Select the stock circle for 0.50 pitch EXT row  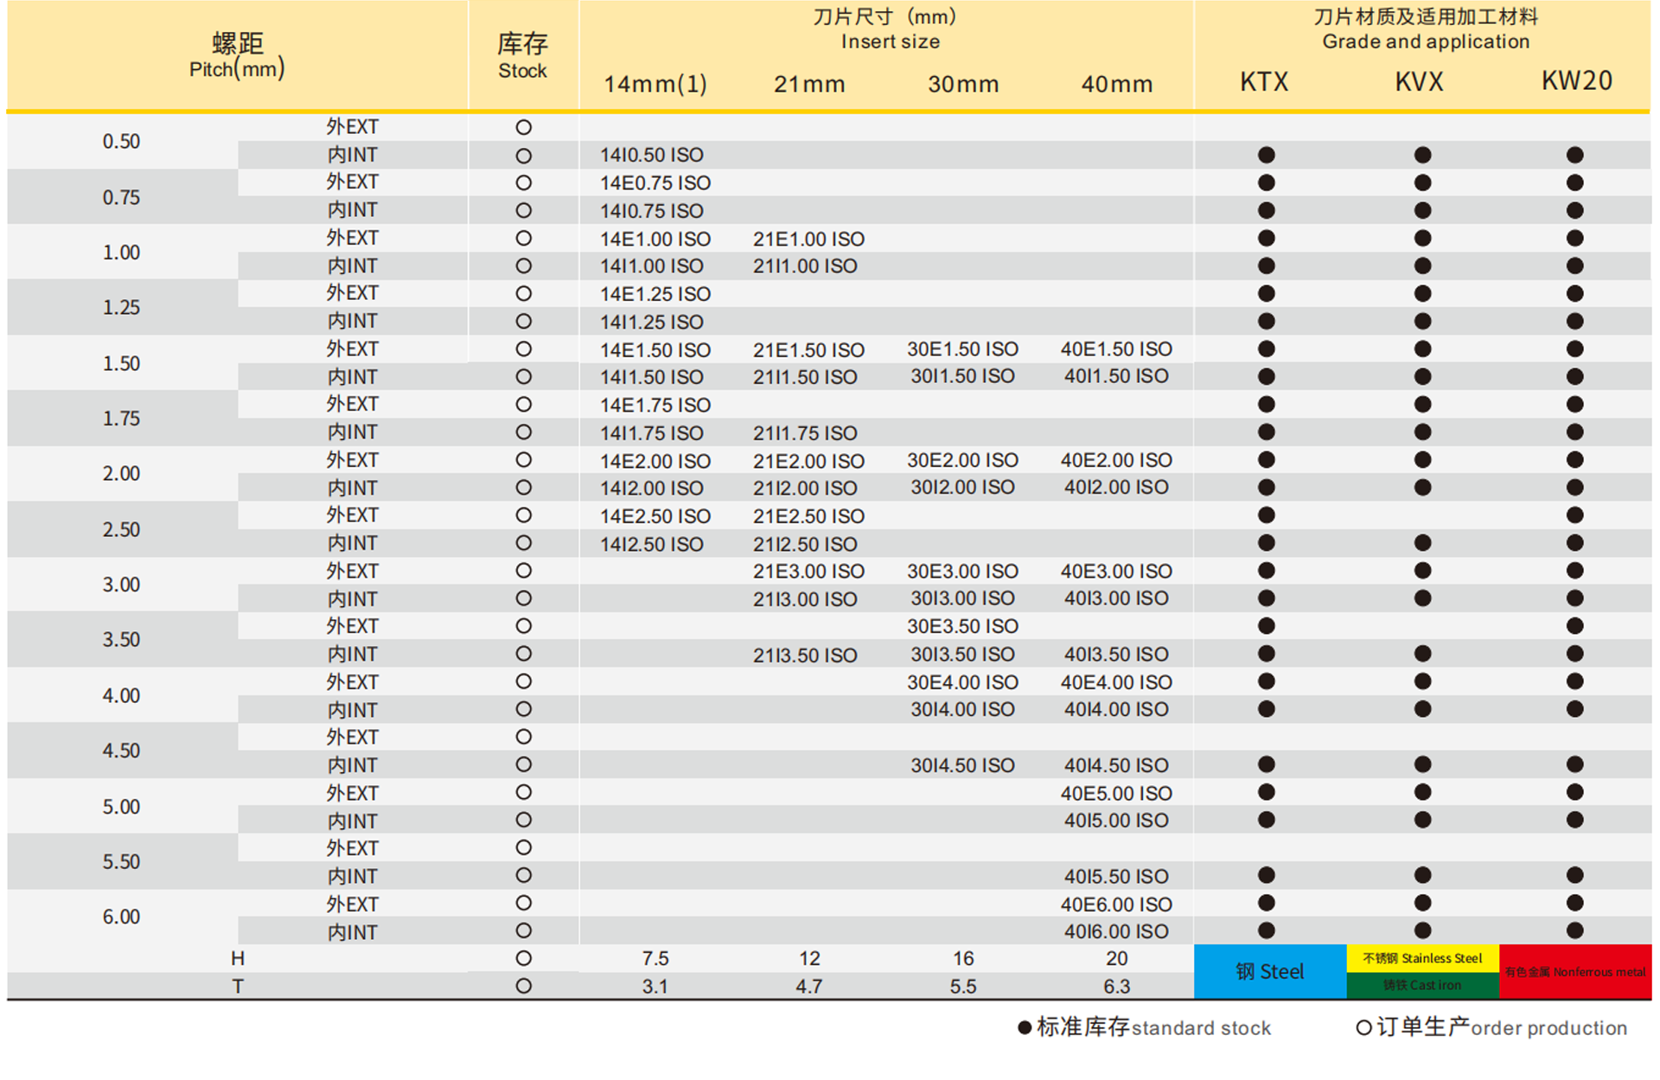[x=523, y=128]
